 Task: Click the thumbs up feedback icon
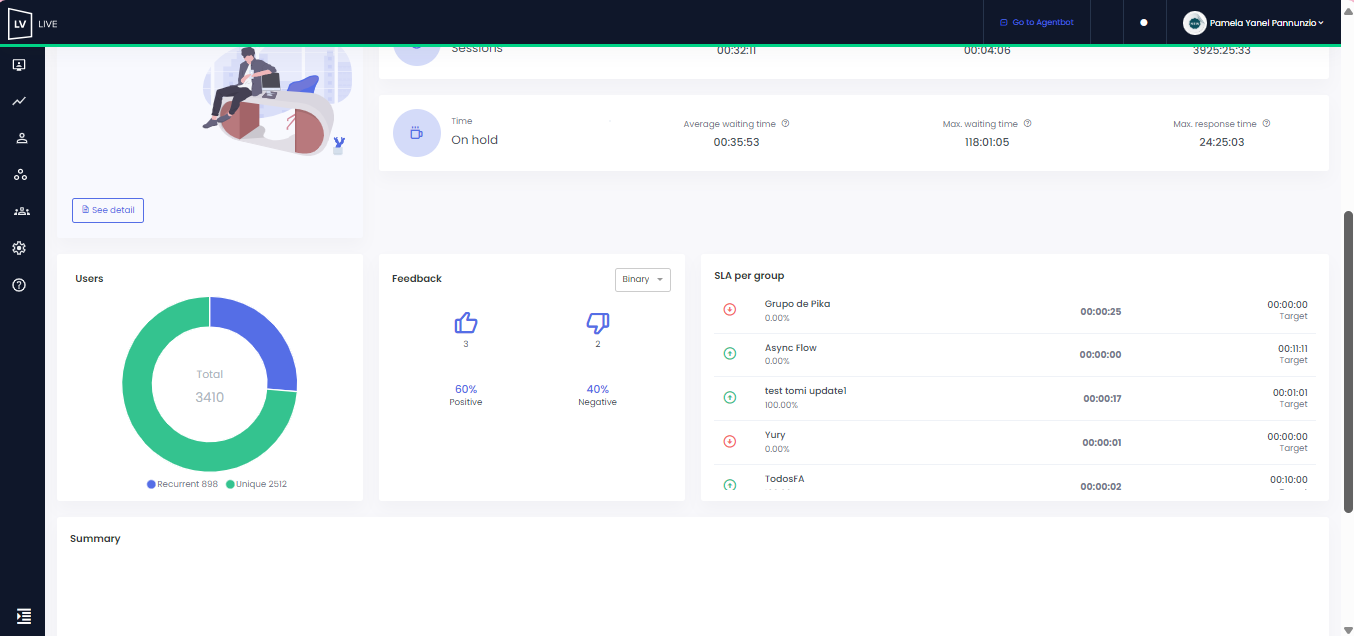click(x=466, y=322)
